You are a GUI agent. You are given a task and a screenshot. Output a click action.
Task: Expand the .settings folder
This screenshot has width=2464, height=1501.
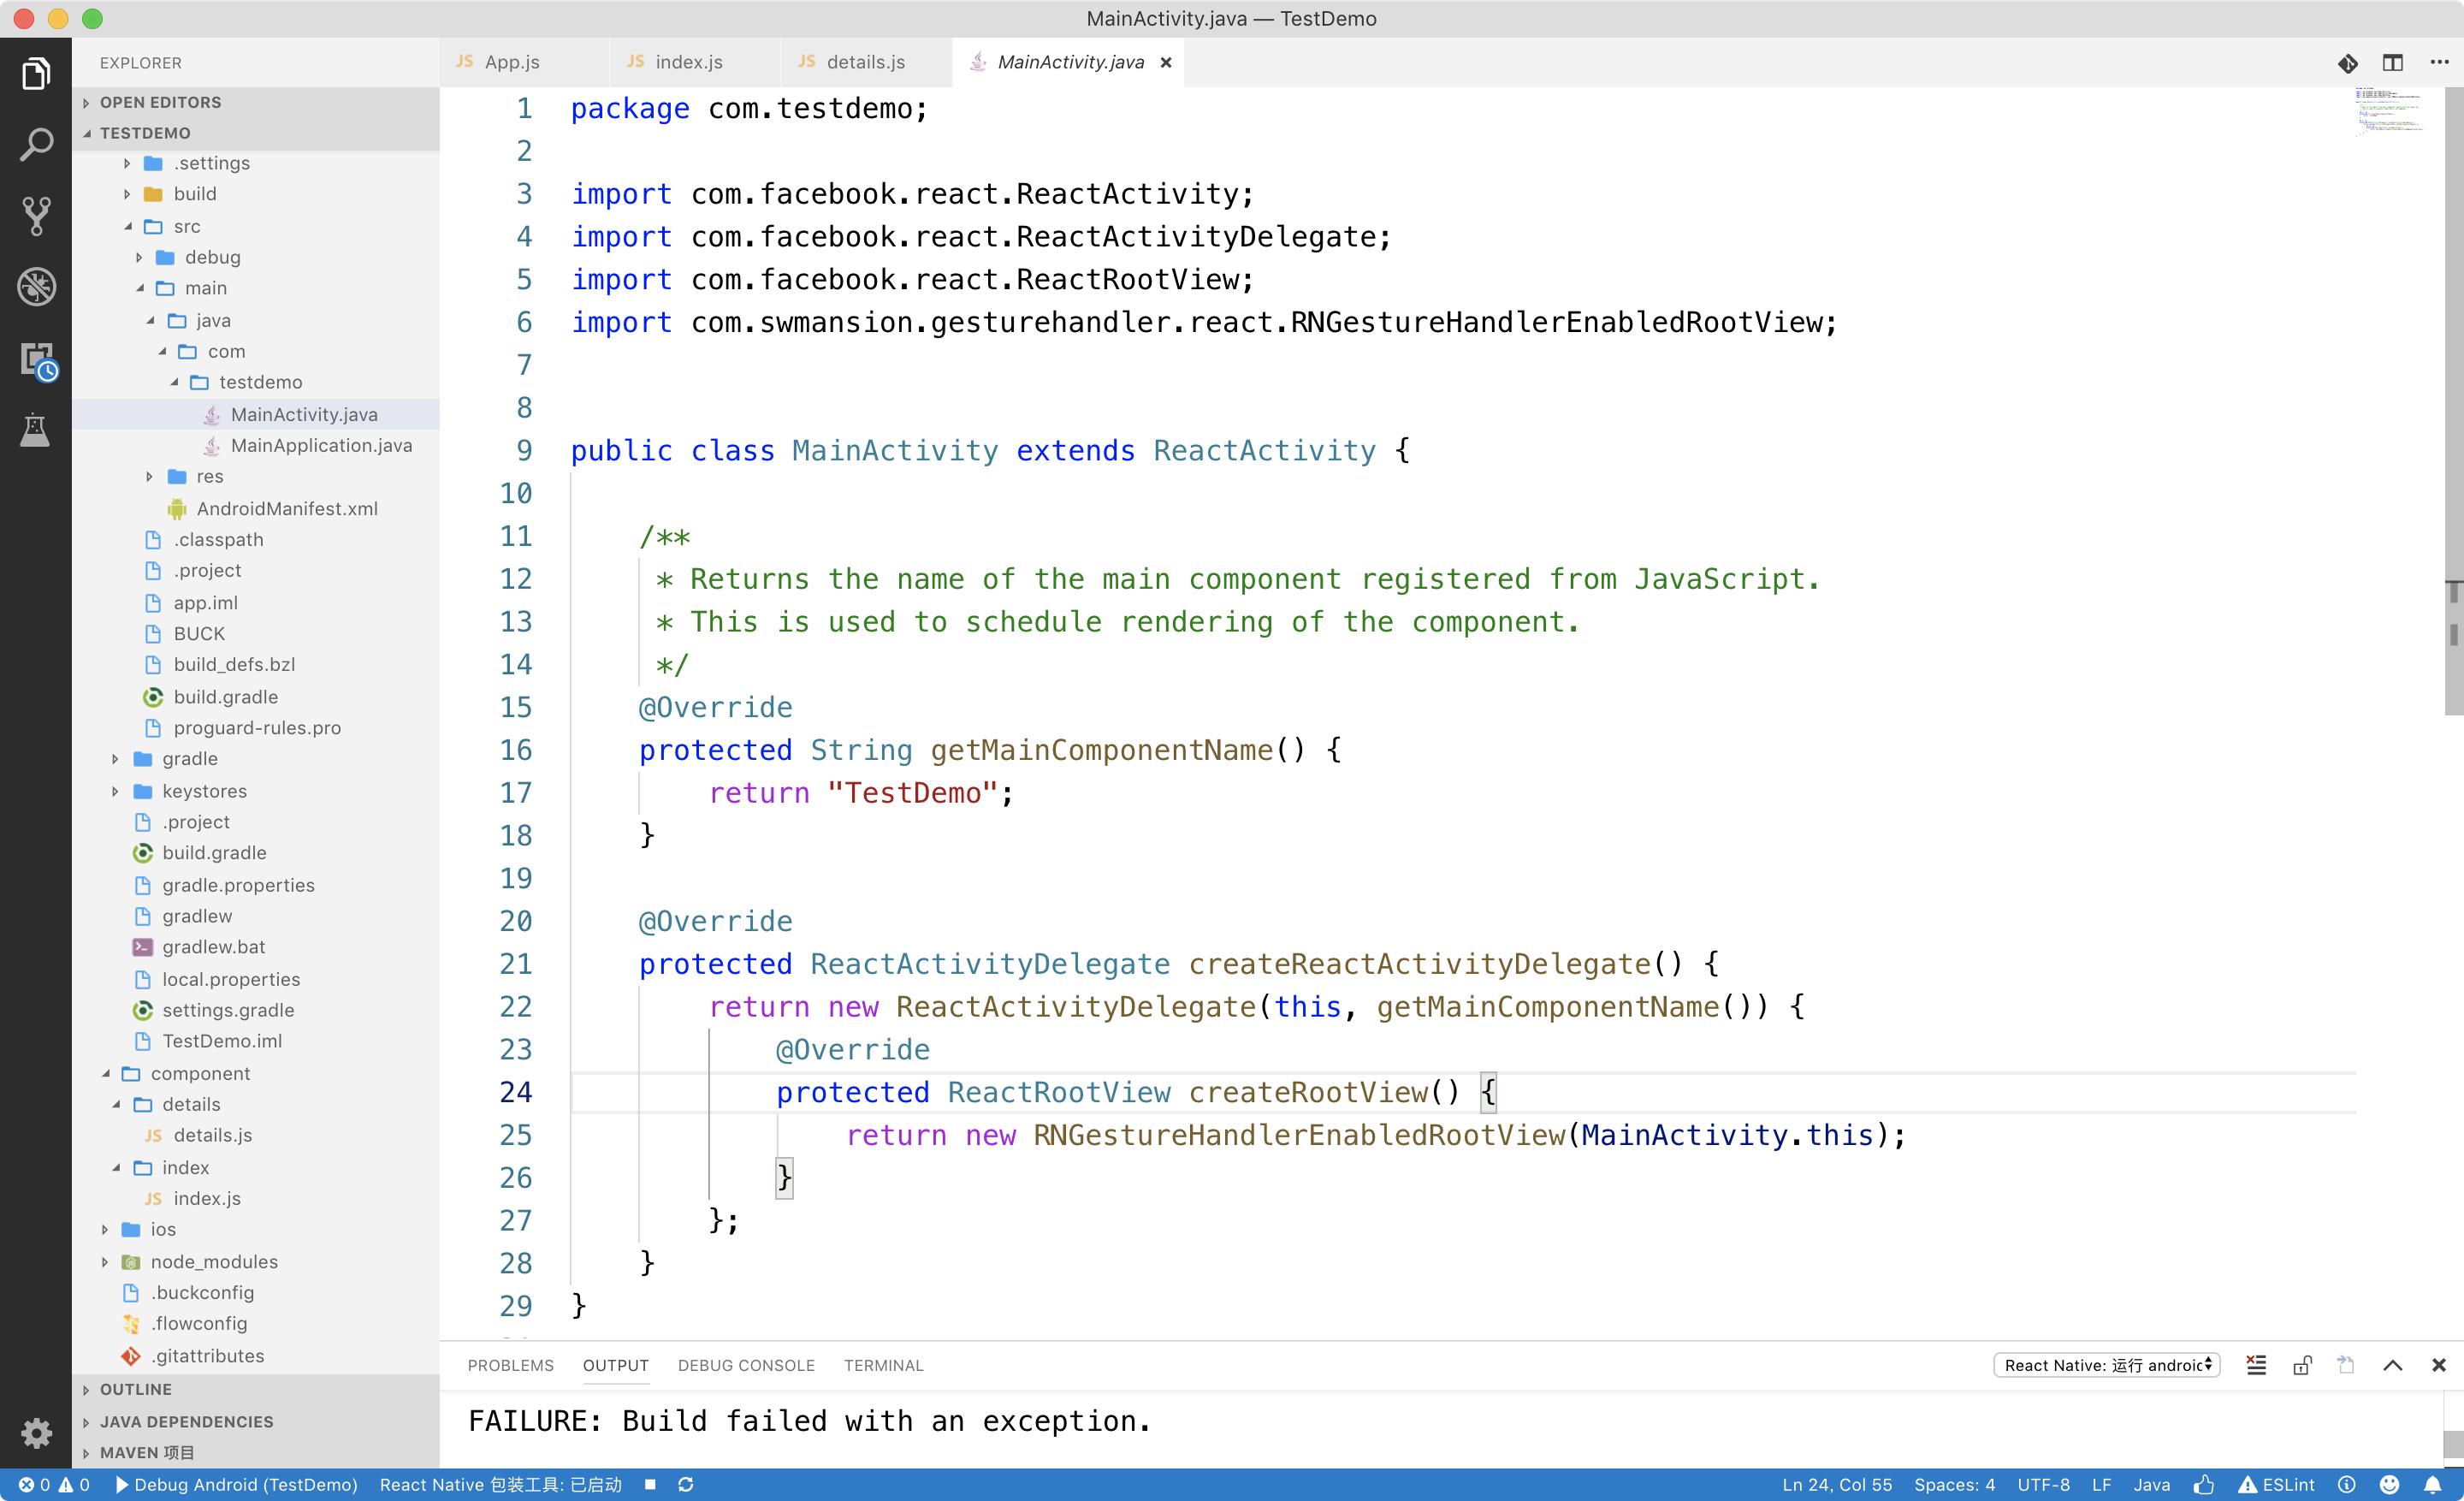pos(256,163)
